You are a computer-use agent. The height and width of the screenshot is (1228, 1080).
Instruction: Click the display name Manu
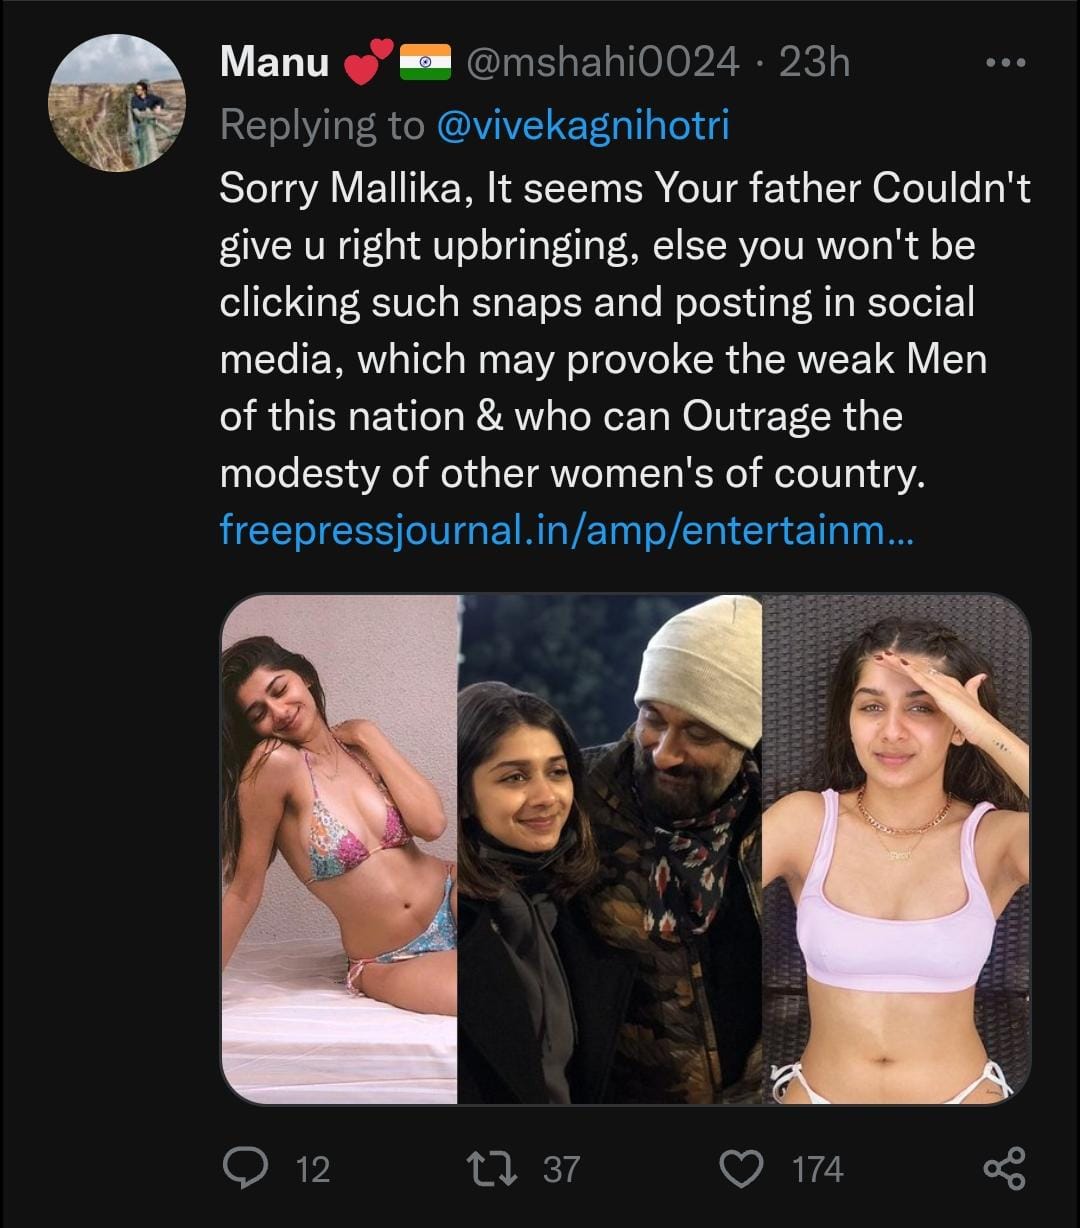(x=274, y=63)
